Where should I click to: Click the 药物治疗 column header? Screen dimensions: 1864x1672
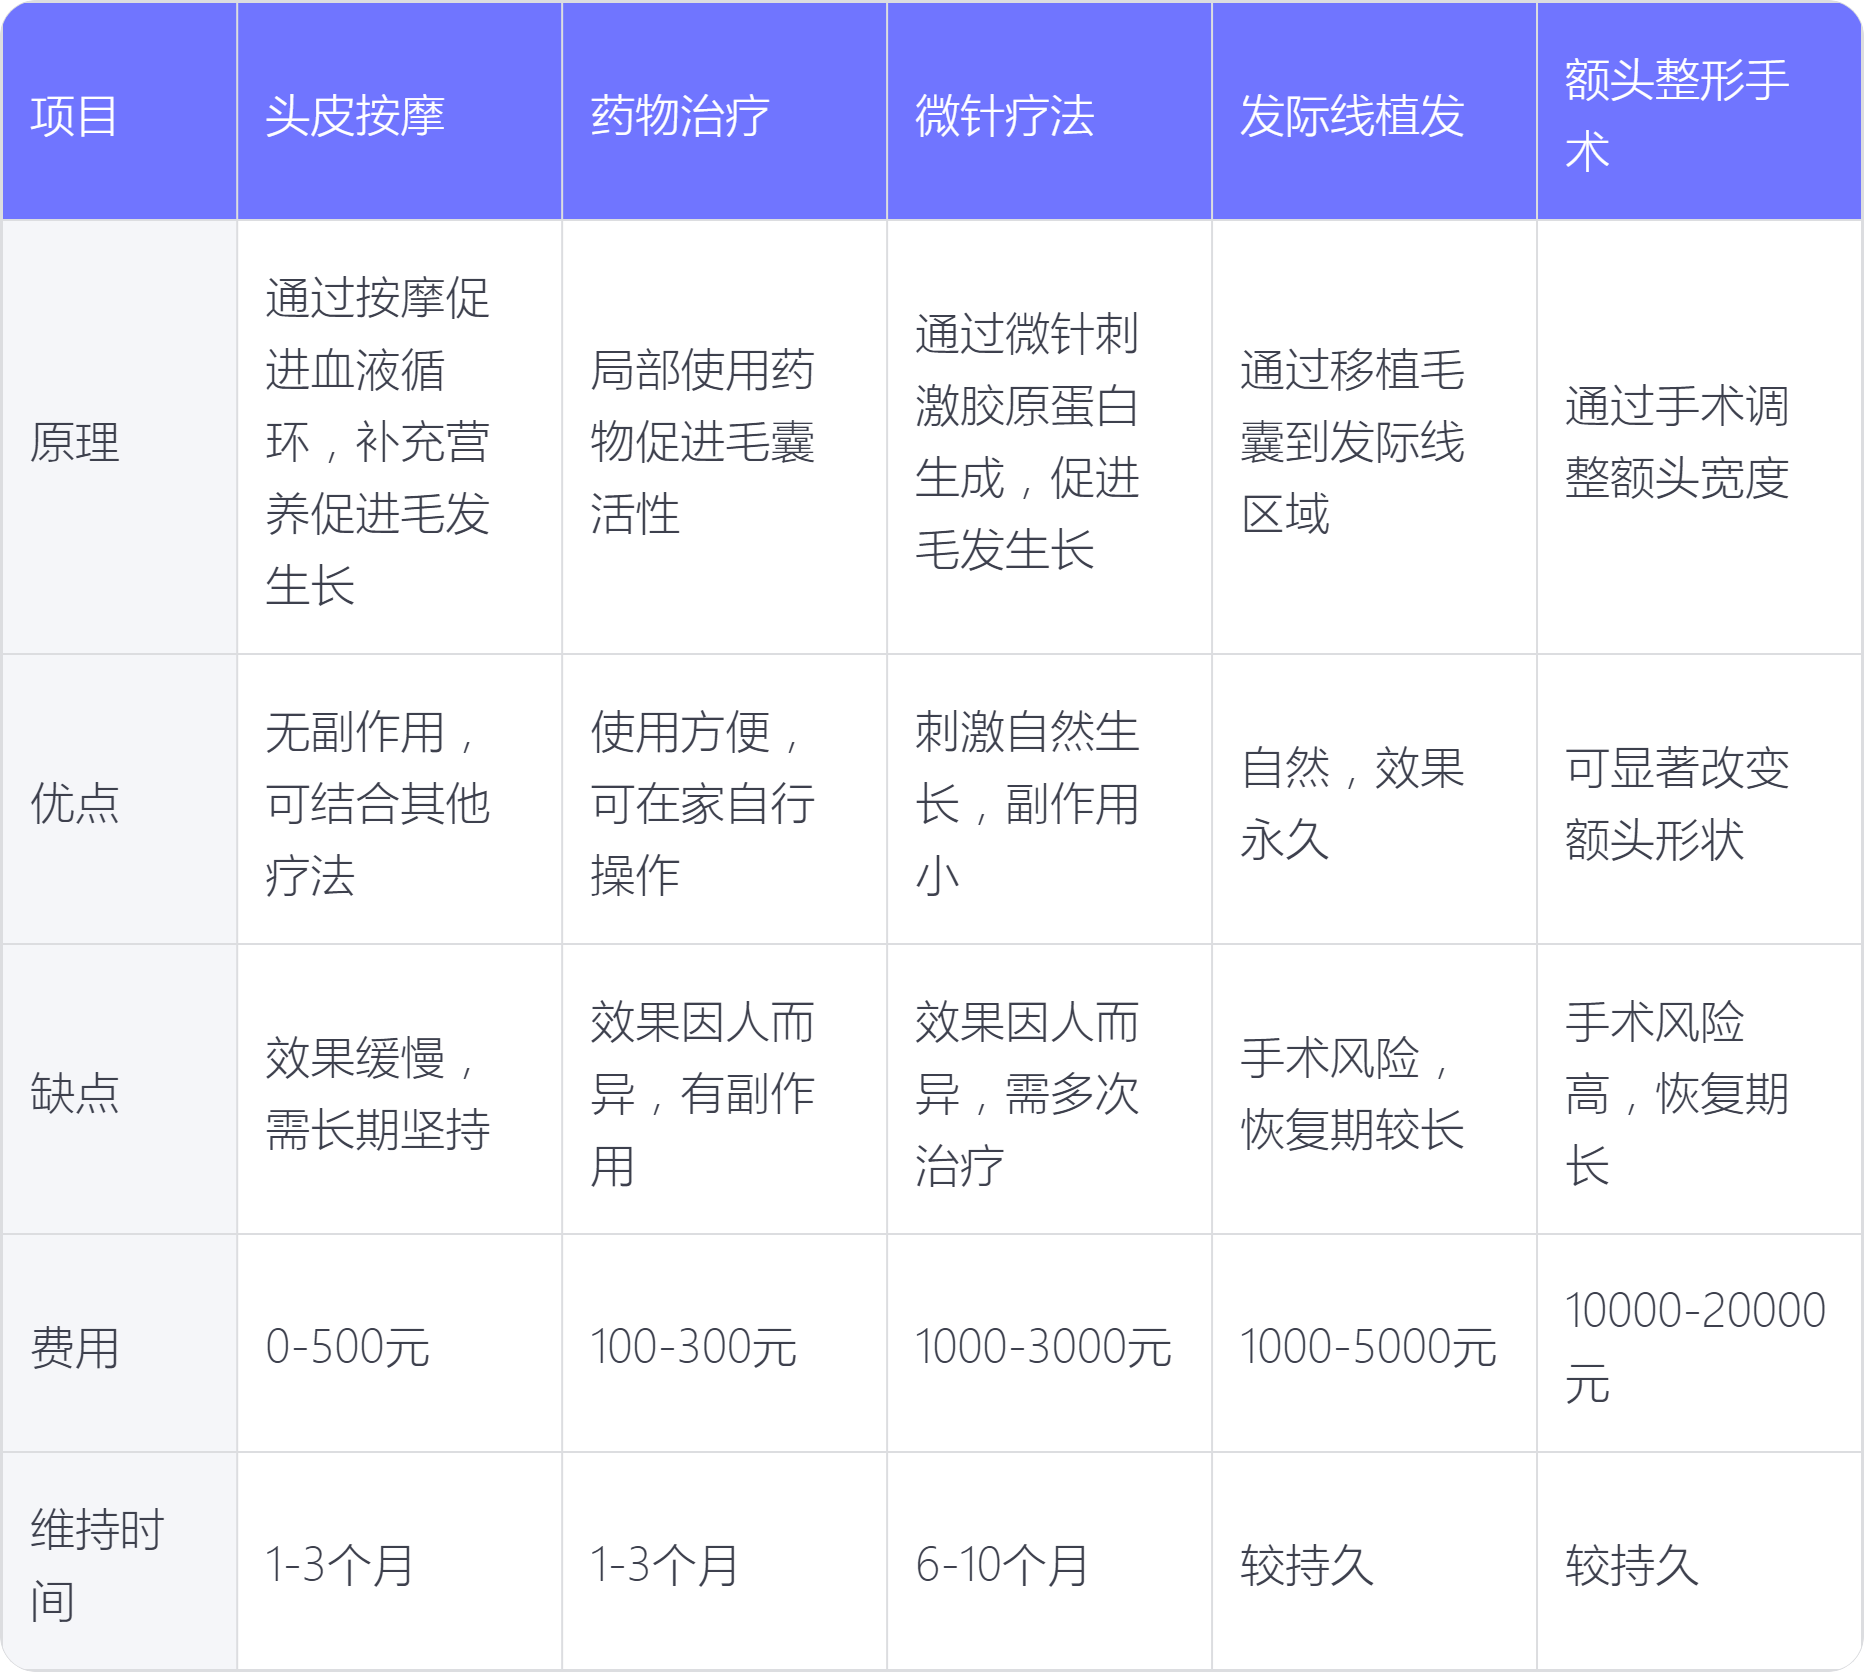pos(680,115)
